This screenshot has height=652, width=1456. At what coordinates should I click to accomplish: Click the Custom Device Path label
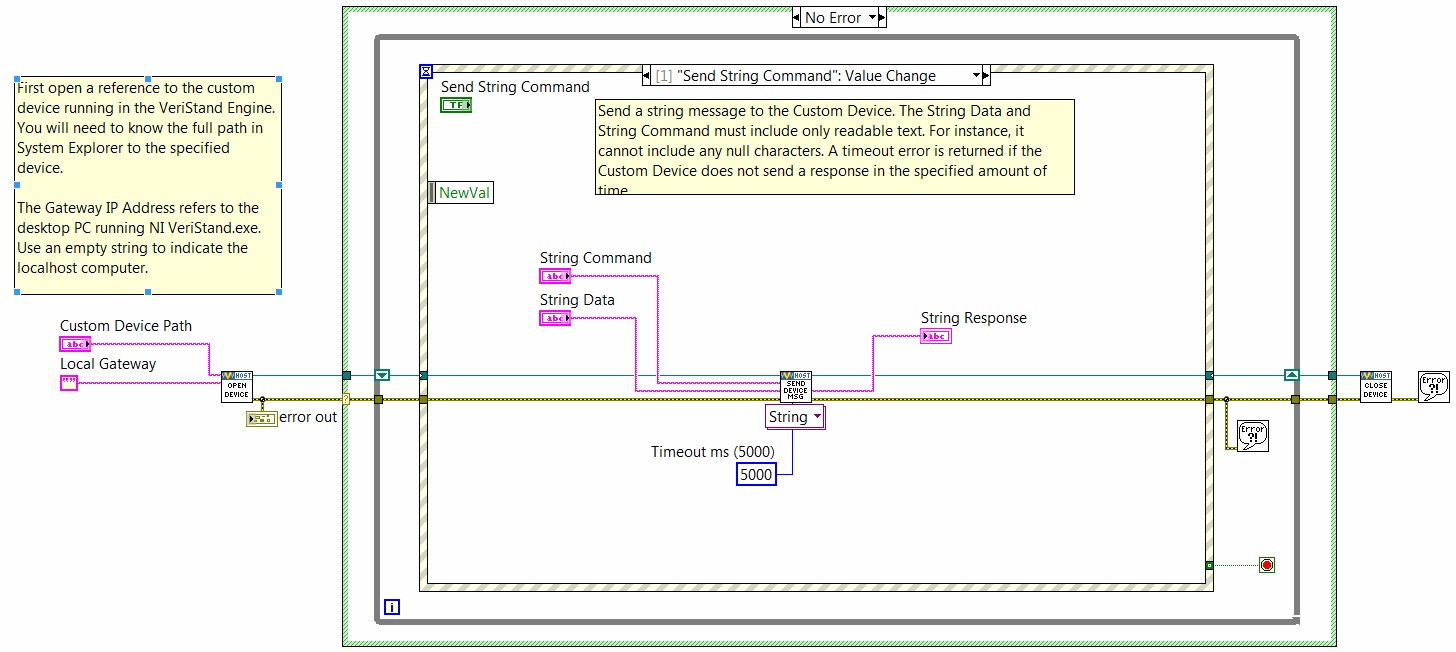(x=126, y=326)
